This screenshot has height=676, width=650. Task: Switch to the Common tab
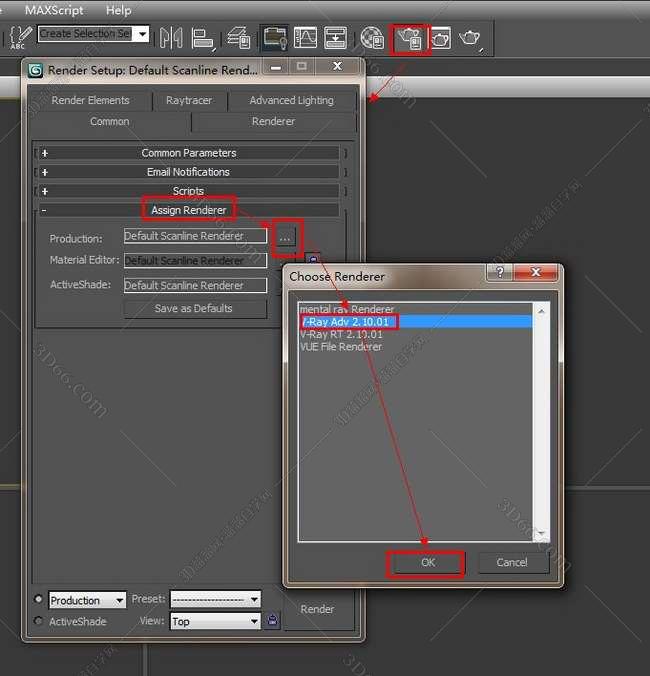pos(110,122)
